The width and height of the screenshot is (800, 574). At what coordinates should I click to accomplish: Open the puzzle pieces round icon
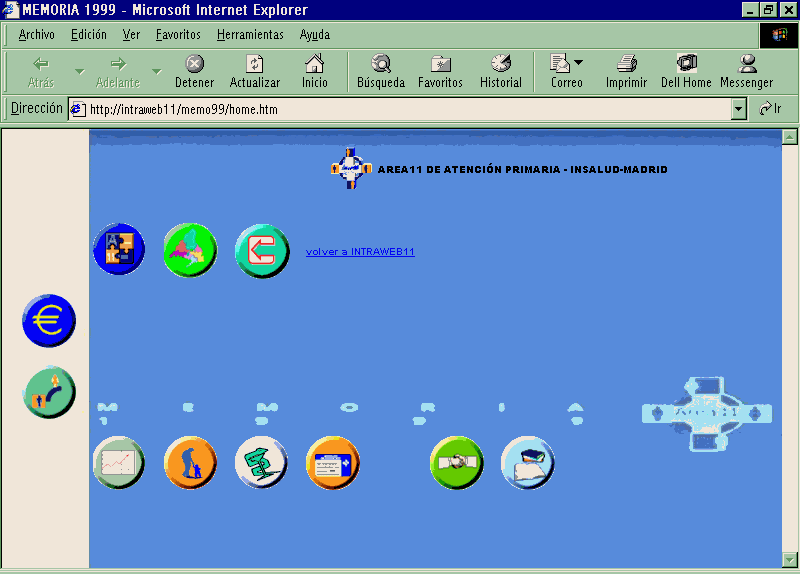pyautogui.click(x=119, y=250)
